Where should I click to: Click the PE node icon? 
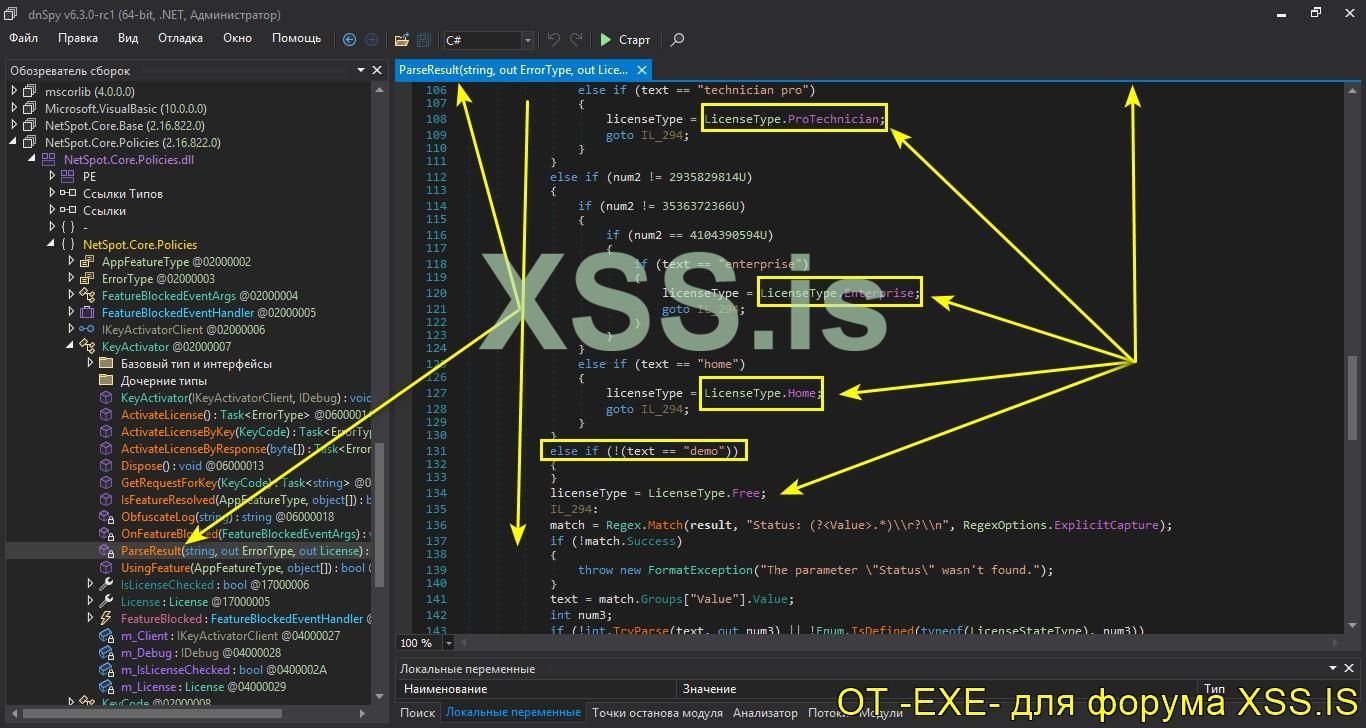(x=67, y=177)
